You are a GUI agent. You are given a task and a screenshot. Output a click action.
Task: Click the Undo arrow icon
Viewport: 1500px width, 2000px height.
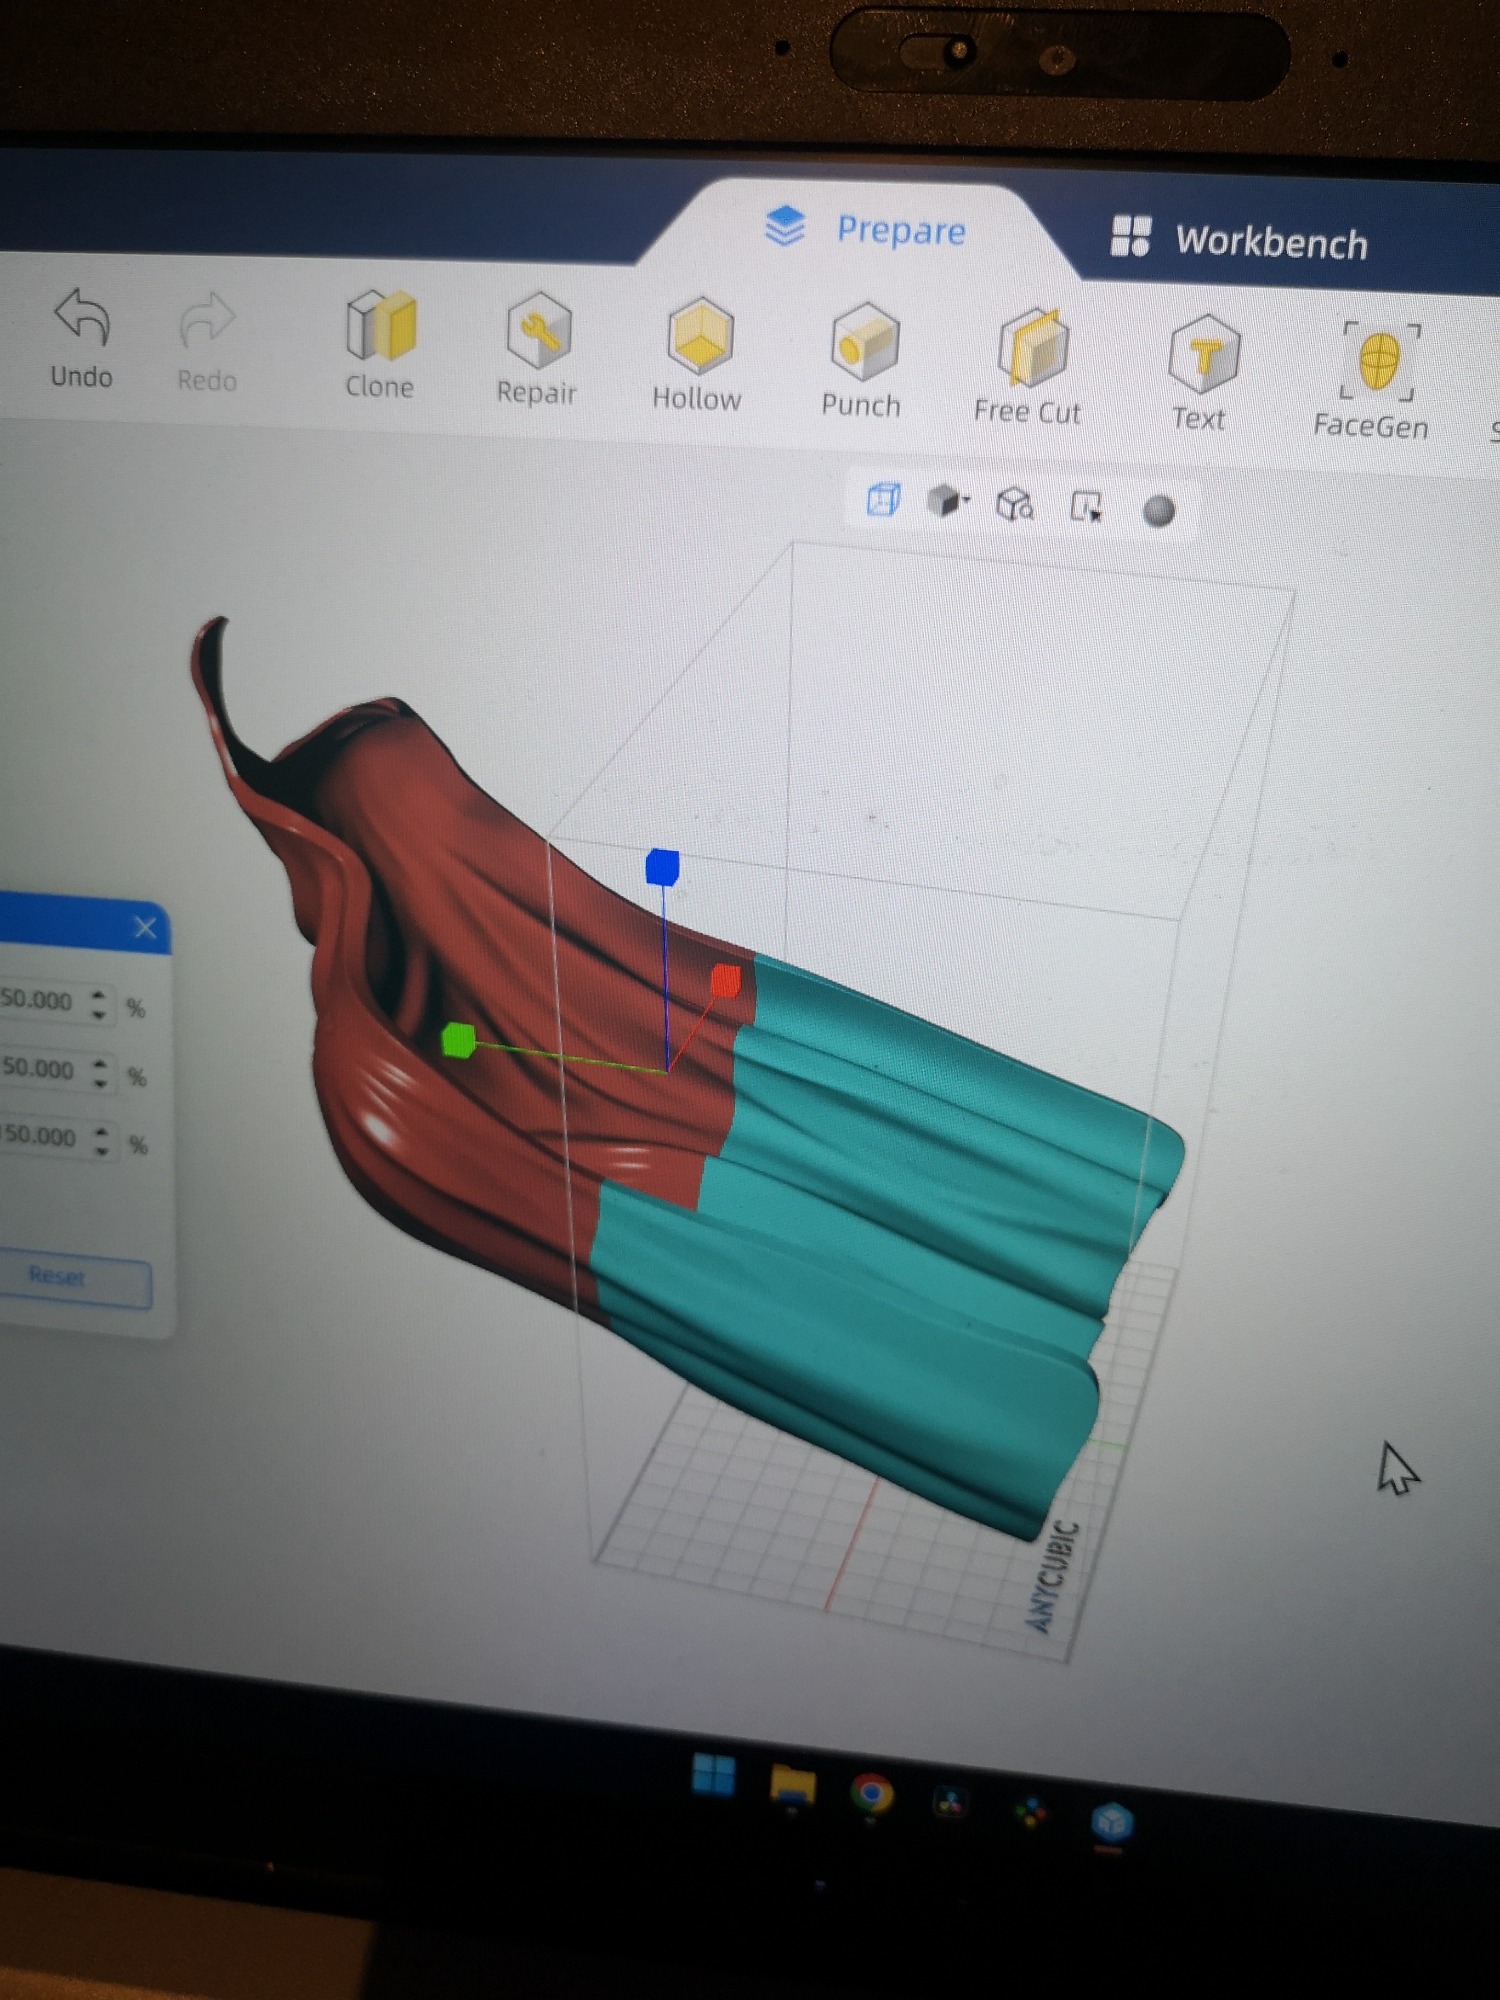[82, 318]
